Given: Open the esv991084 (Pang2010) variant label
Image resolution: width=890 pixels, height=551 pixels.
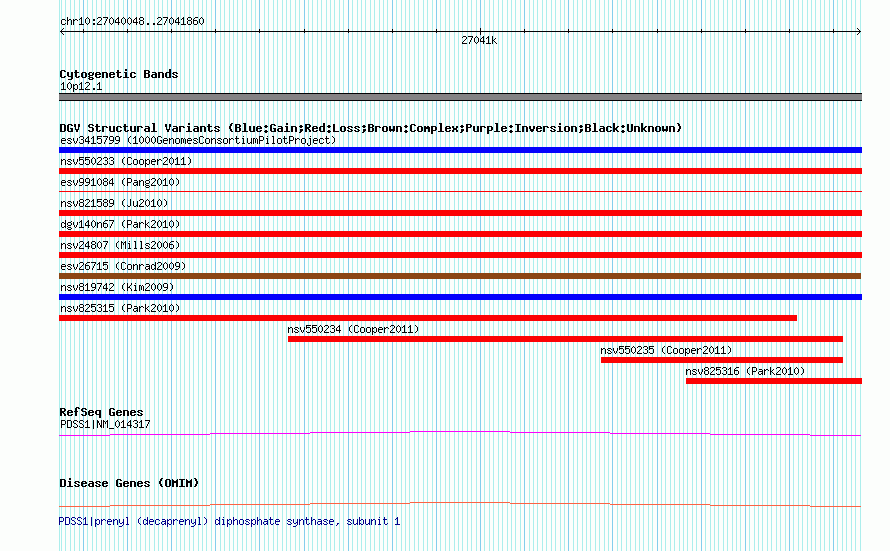Looking at the screenshot, I should (x=120, y=182).
